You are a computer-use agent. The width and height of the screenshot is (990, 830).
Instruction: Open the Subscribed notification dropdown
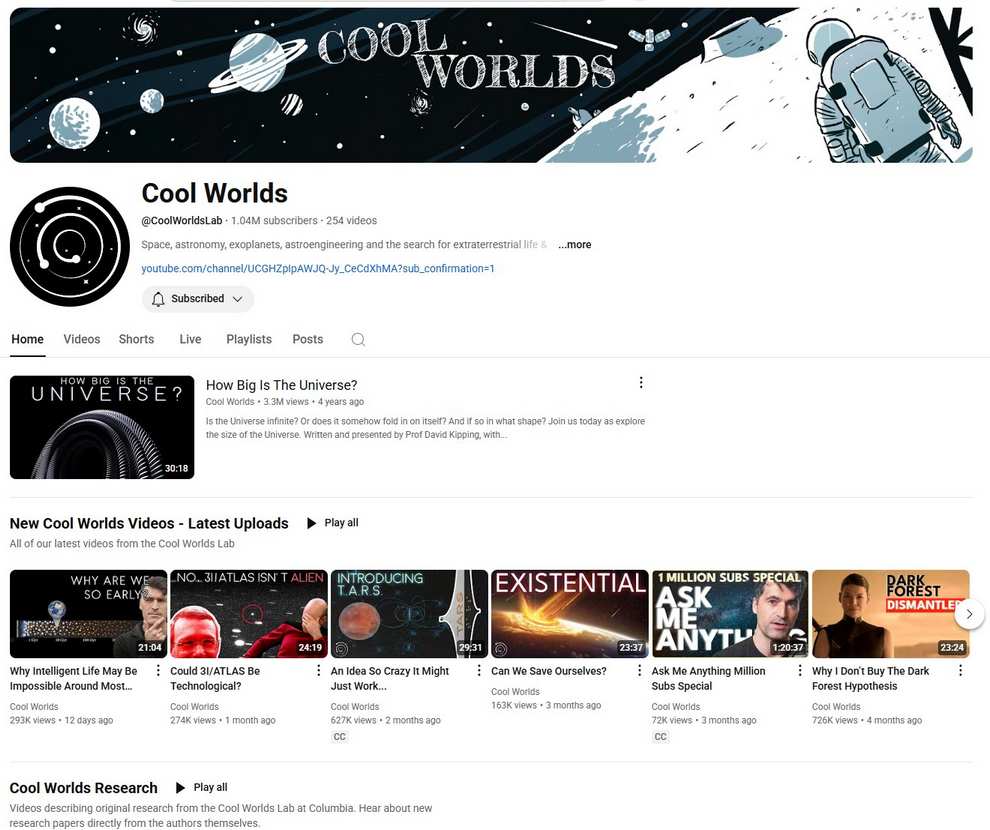click(x=198, y=299)
